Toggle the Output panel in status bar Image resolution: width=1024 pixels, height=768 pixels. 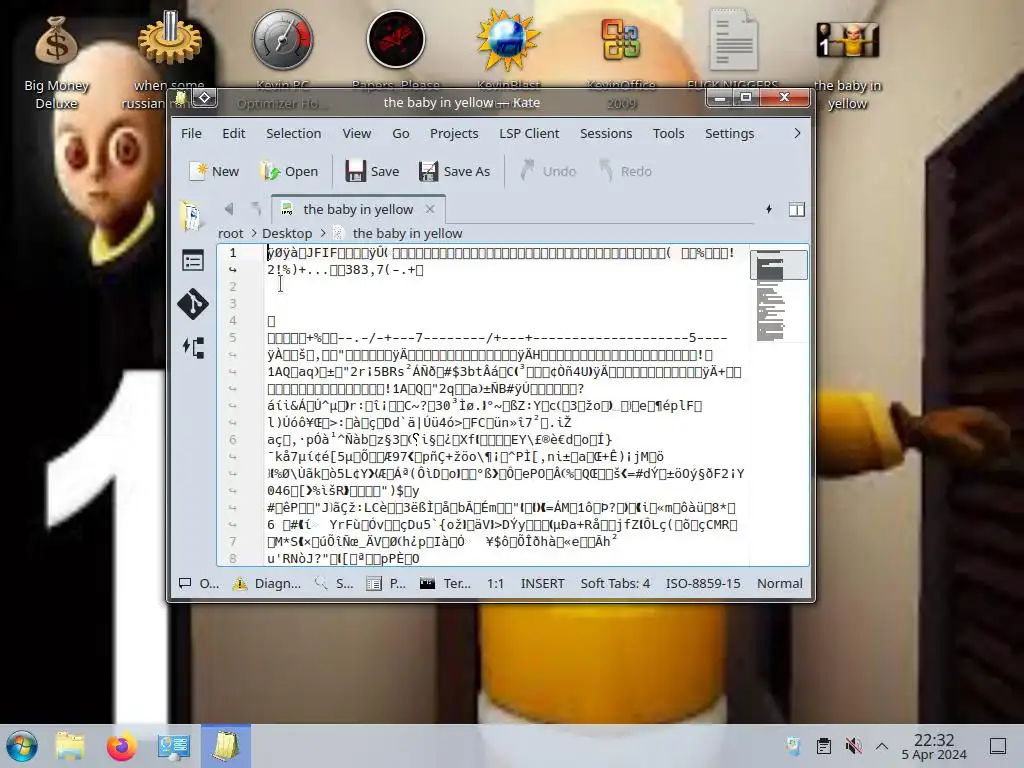(199, 583)
